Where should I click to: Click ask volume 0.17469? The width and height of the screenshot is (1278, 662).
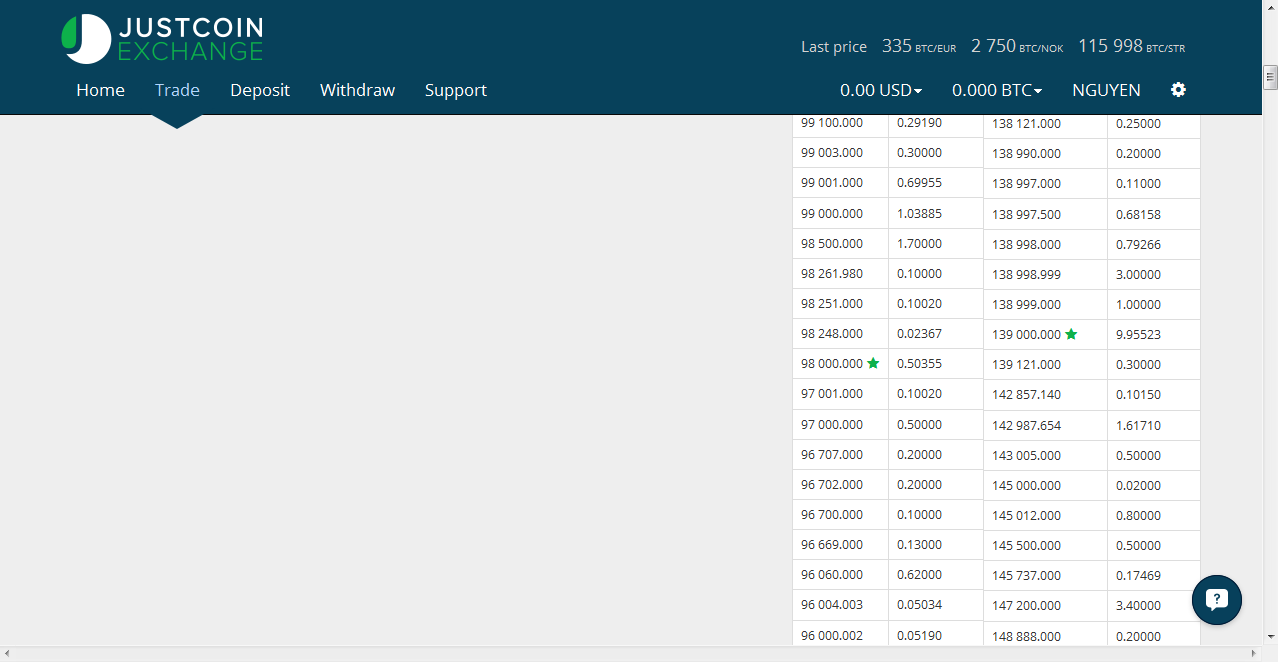[x=1138, y=575]
